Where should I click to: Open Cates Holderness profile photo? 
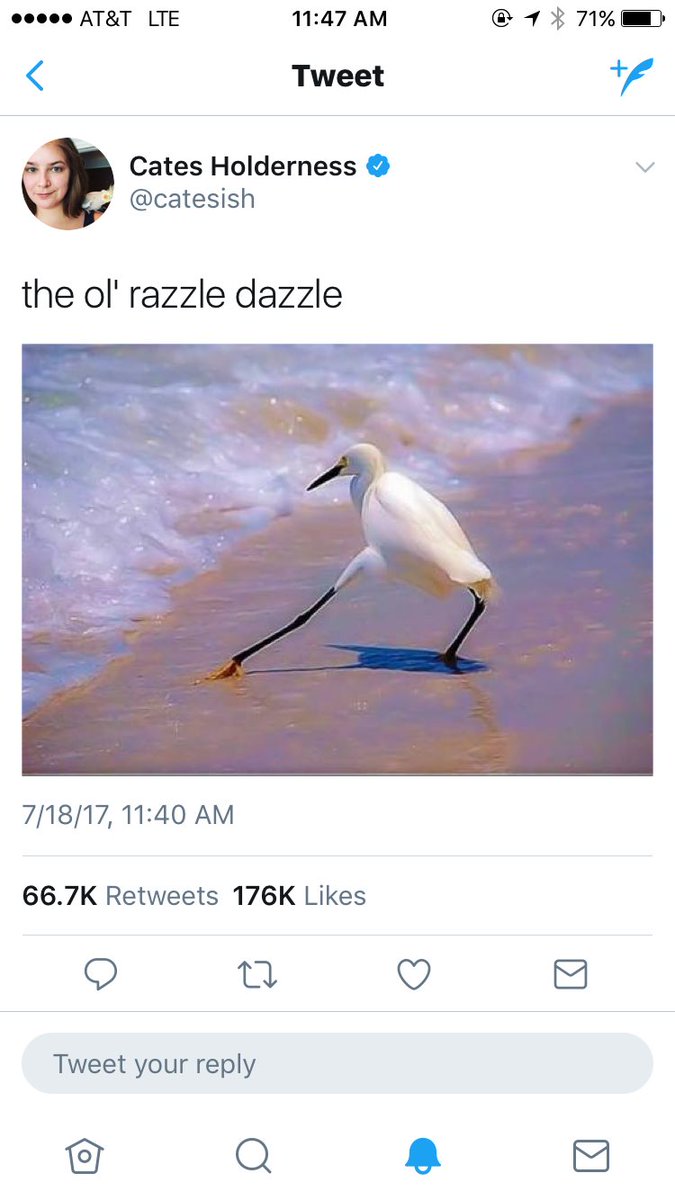[68, 183]
